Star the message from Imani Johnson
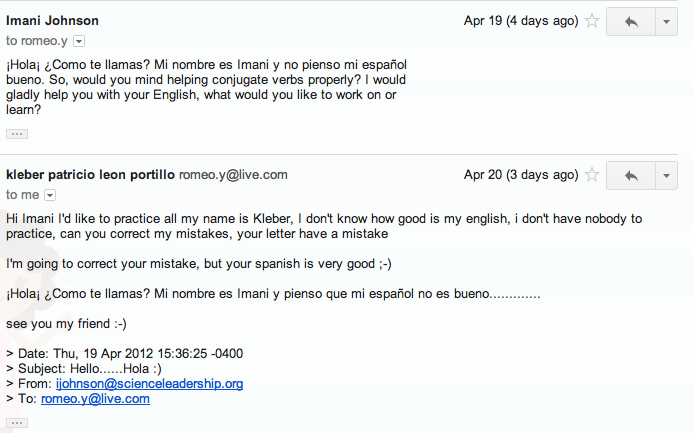The image size is (694, 433). click(x=592, y=21)
